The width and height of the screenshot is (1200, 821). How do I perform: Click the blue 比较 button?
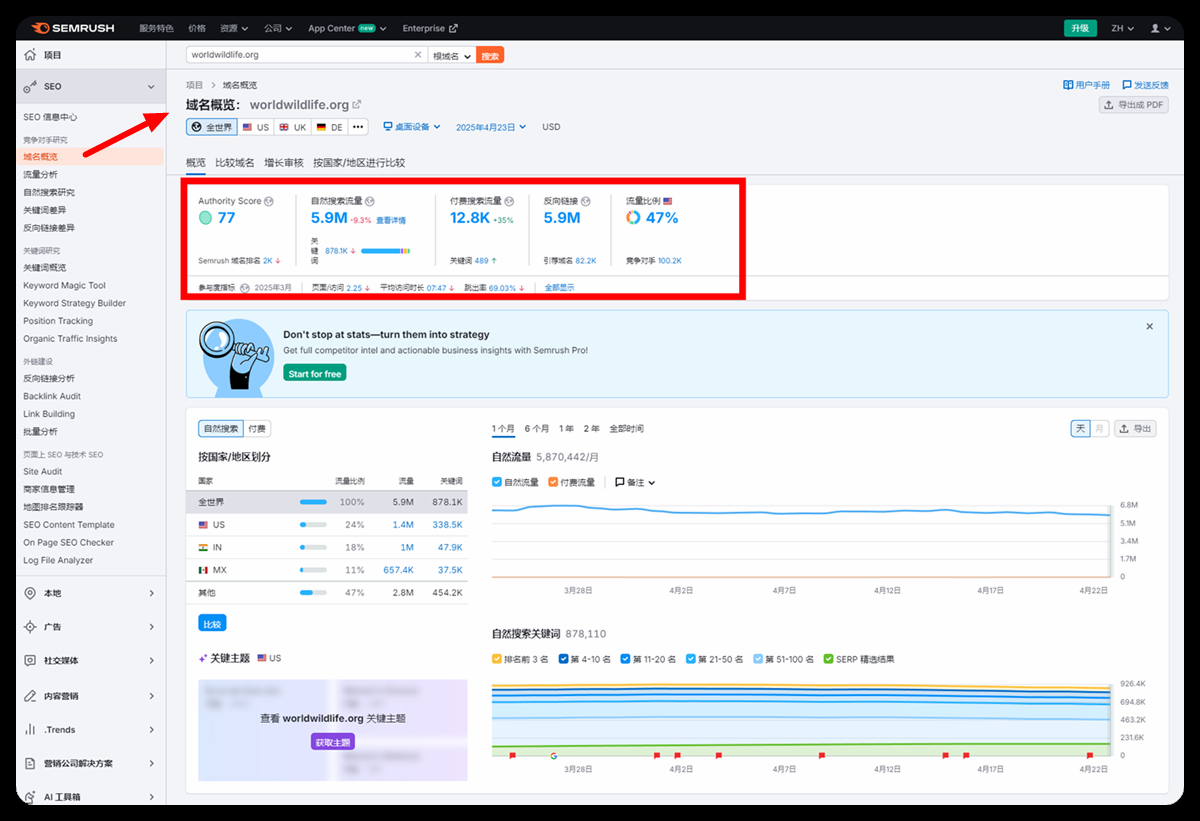click(212, 623)
